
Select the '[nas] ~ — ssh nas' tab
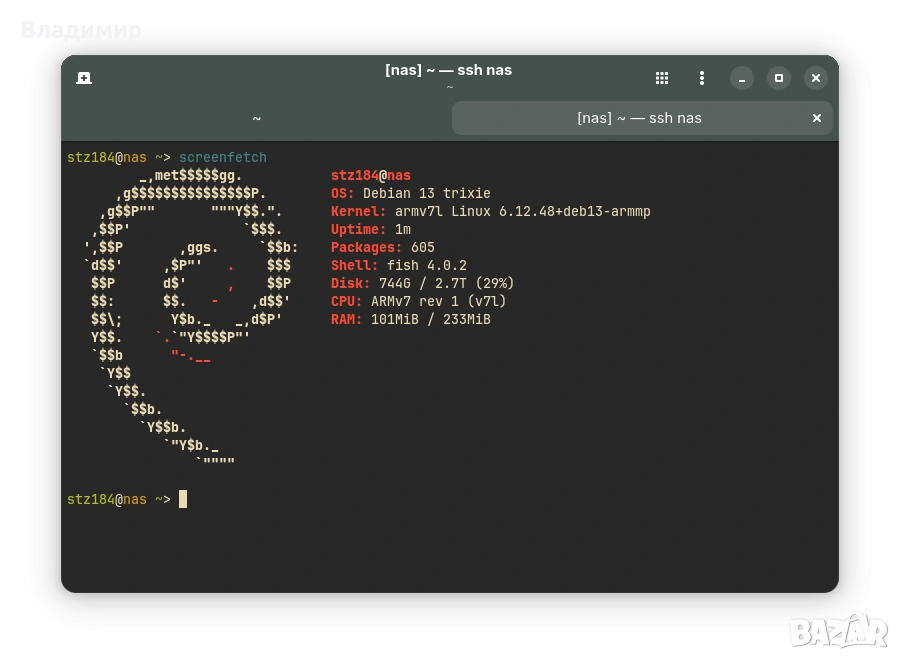pos(639,118)
